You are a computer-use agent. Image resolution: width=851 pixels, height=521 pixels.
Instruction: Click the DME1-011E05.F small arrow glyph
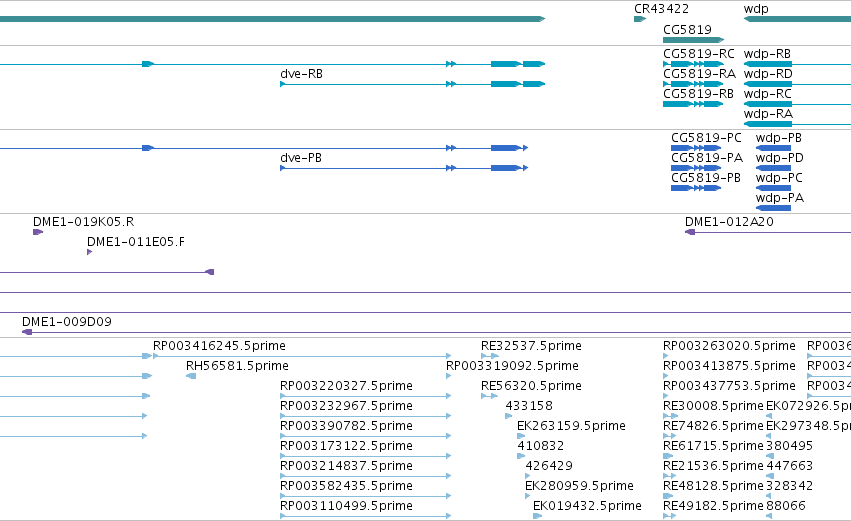90,252
